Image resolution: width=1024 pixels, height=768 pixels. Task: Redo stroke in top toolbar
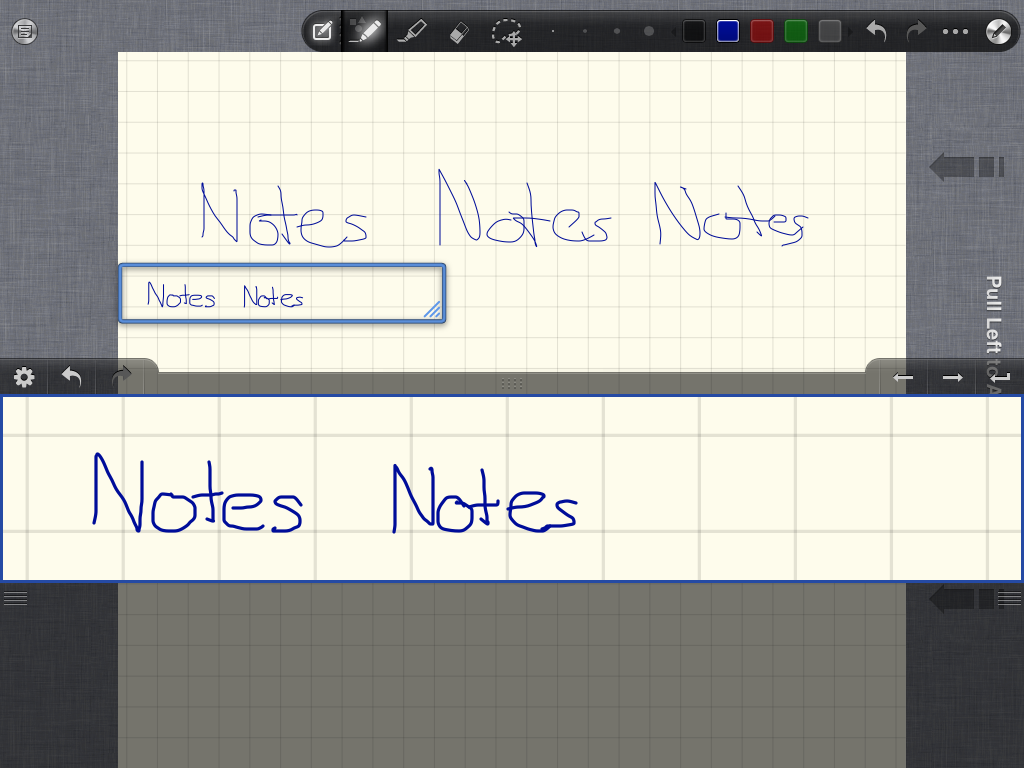pyautogui.click(x=916, y=31)
